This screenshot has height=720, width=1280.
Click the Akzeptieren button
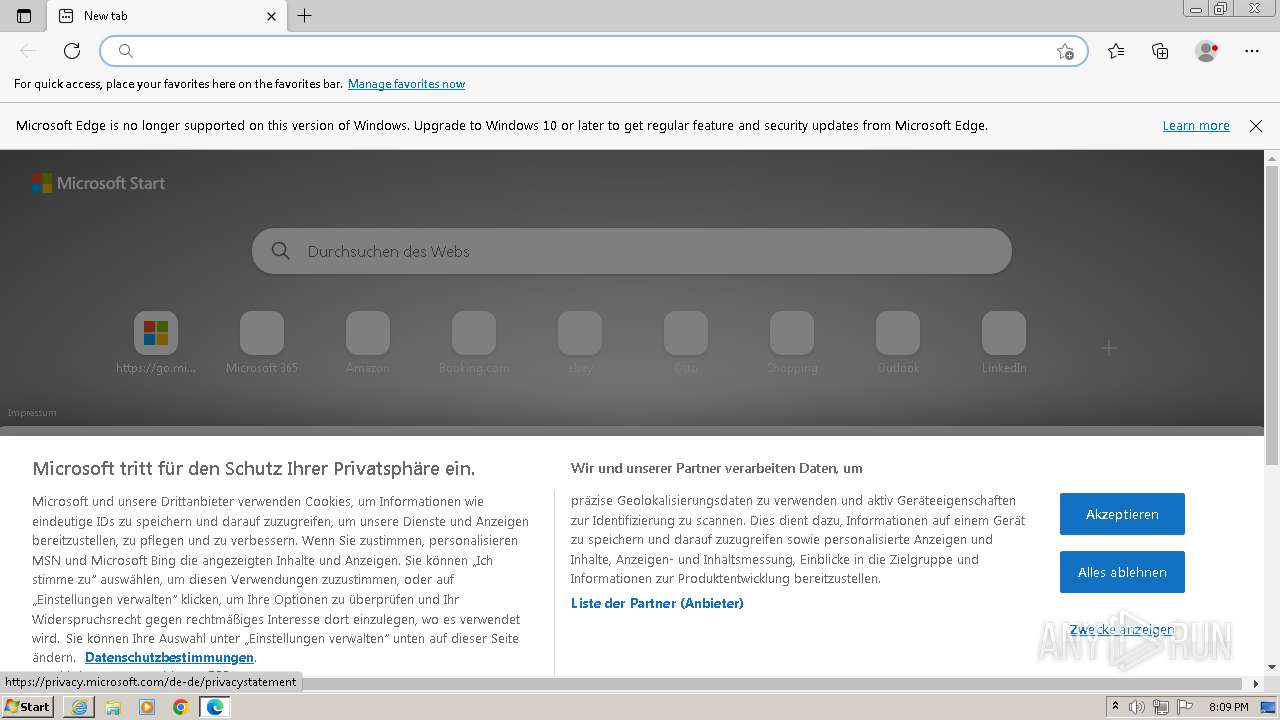point(1122,514)
